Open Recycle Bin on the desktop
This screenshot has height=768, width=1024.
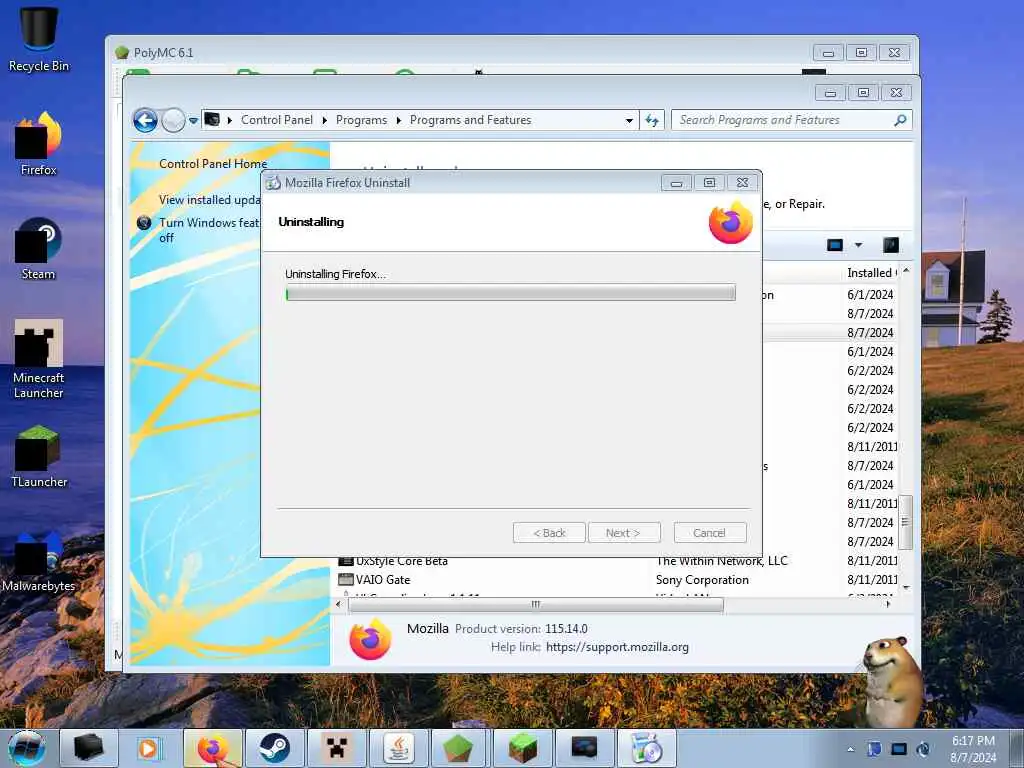pyautogui.click(x=39, y=39)
